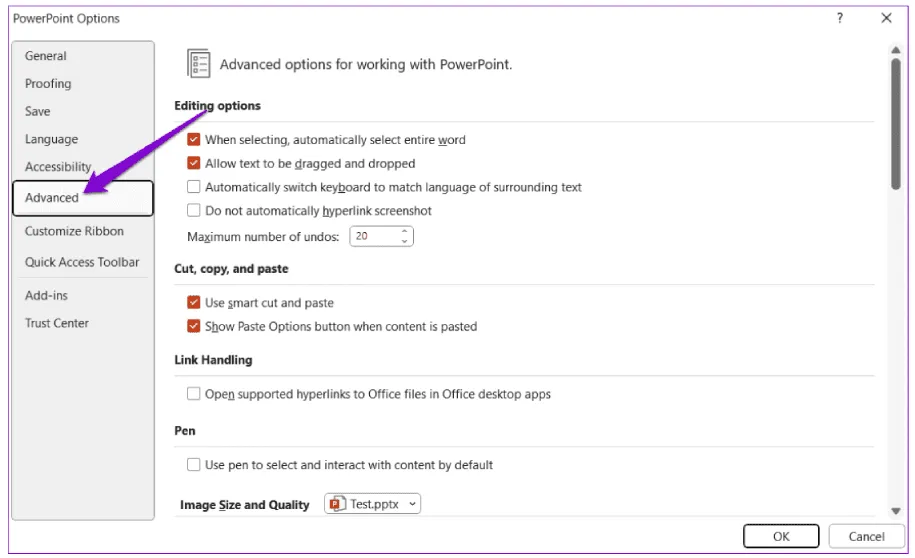
Task: Select Quick Access Toolbar category
Action: pos(82,262)
